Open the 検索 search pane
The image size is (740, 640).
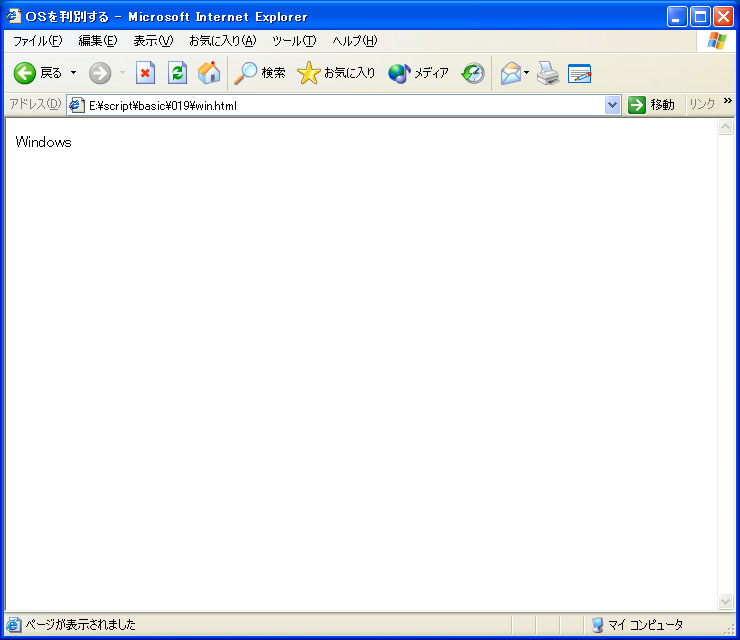pos(260,73)
